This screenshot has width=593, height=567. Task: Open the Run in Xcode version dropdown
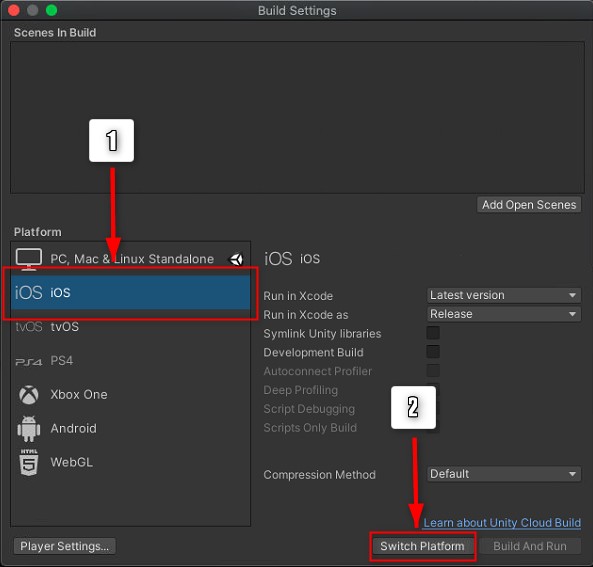[504, 295]
